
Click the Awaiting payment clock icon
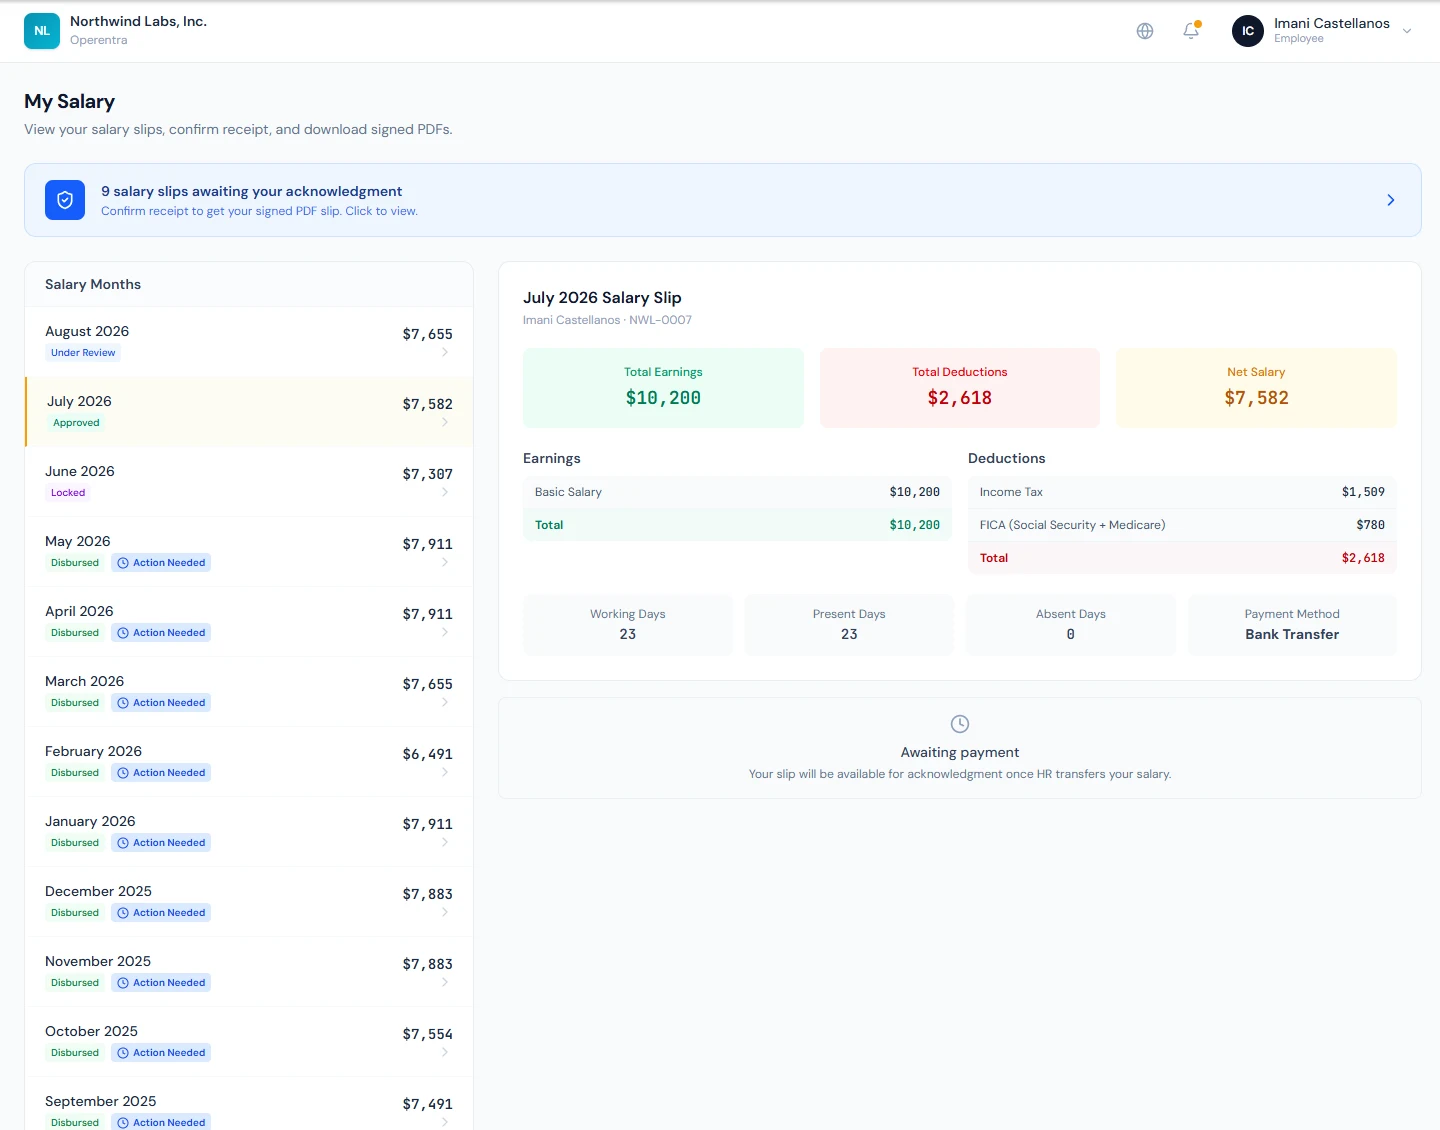(x=960, y=724)
